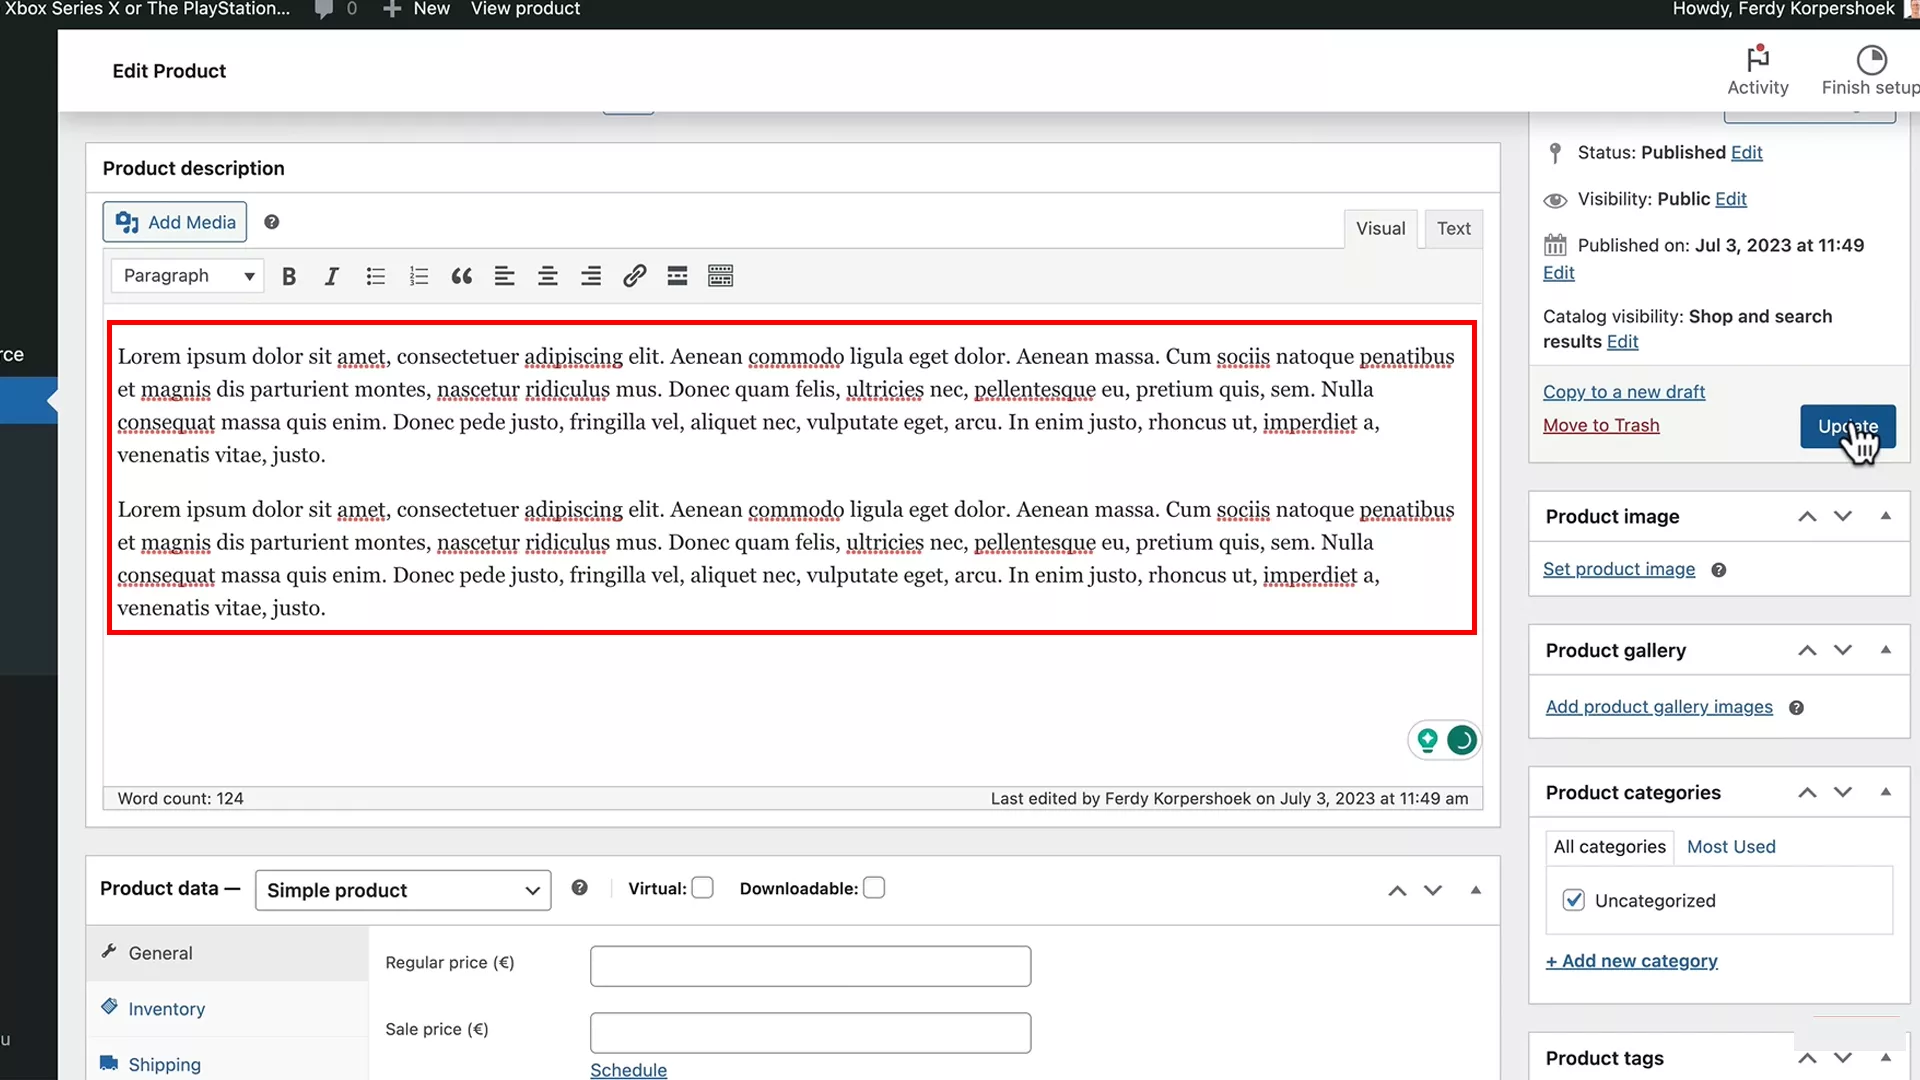Open the Add new category link
The height and width of the screenshot is (1080, 1920).
point(1631,960)
